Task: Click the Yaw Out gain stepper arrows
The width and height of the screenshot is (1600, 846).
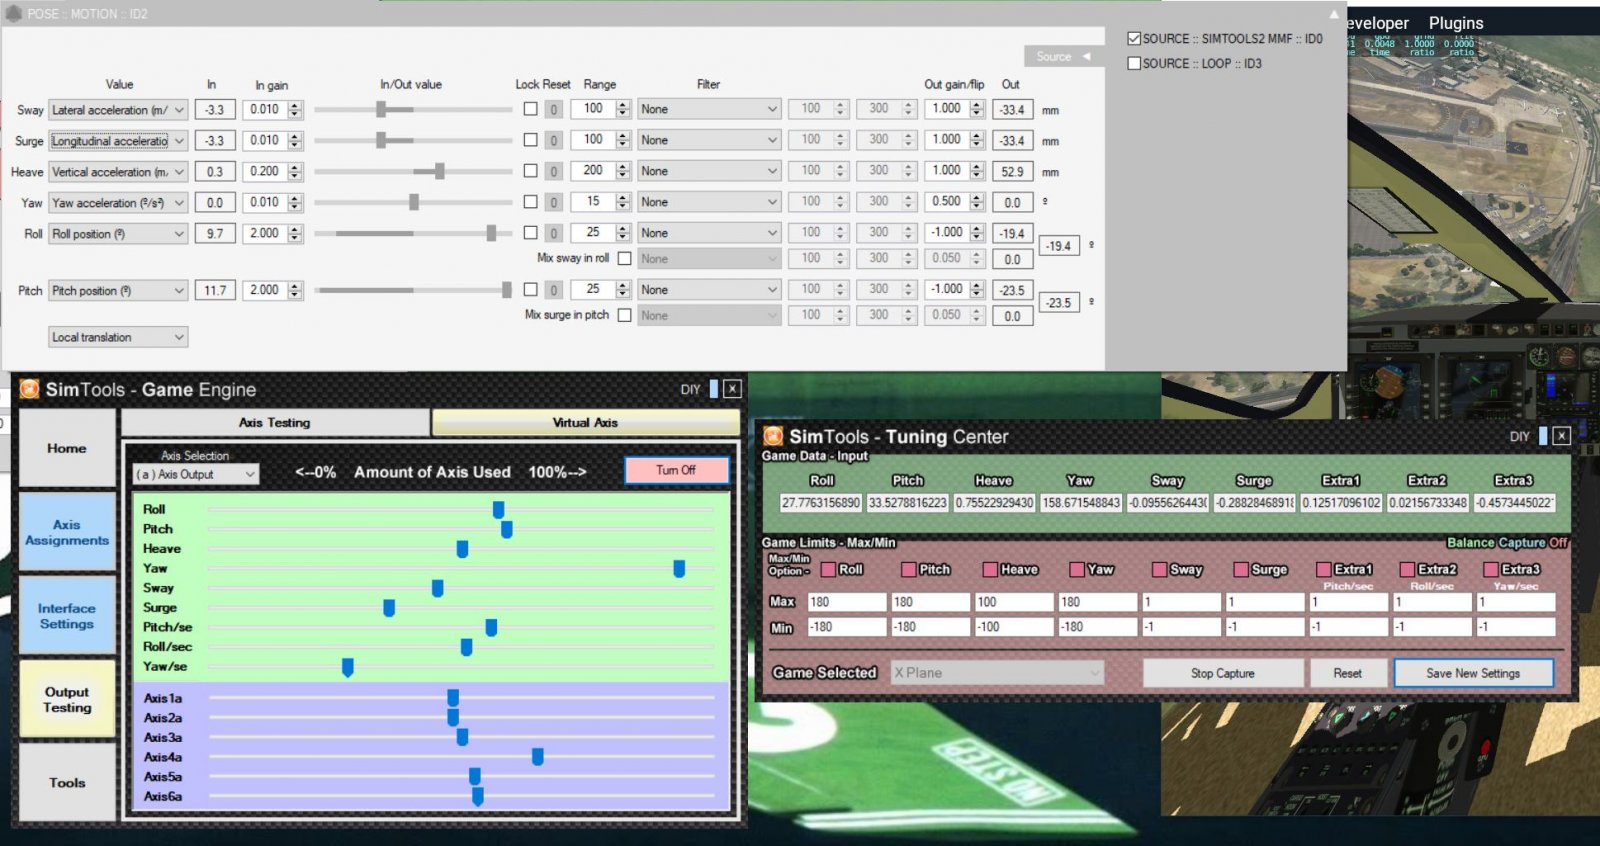Action: [977, 202]
